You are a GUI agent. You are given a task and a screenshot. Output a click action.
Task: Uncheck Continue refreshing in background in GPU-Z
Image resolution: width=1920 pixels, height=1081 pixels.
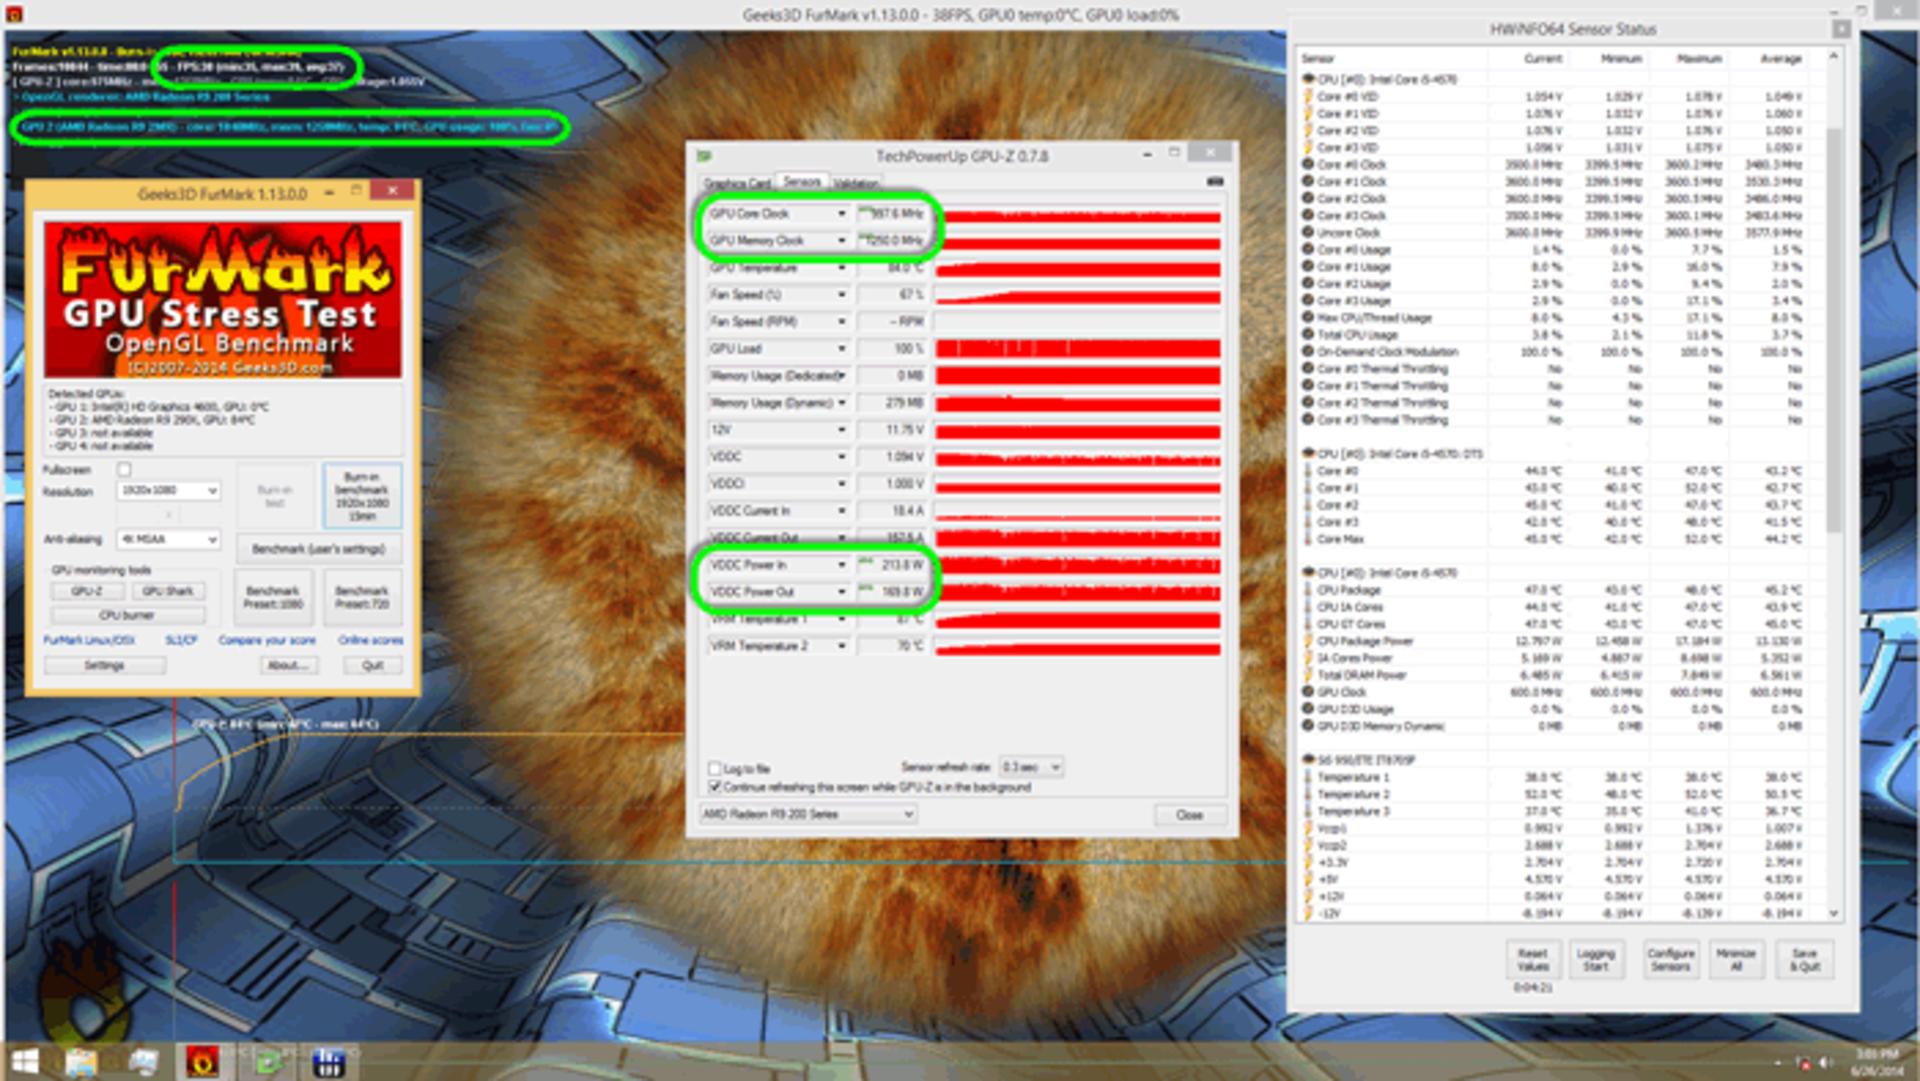pyautogui.click(x=714, y=787)
